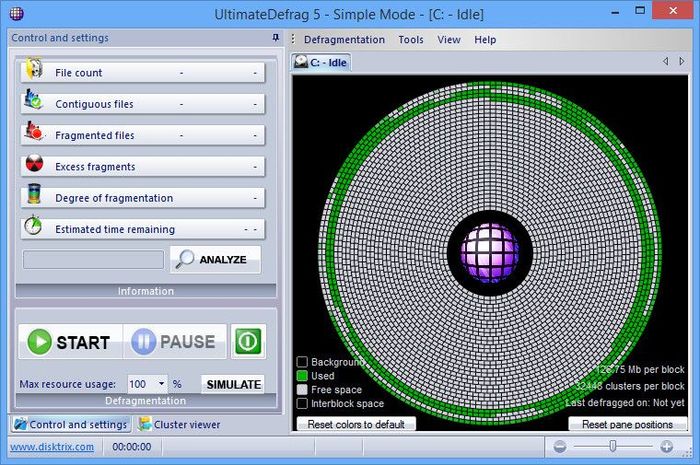Screen dimensions: 700x465
Task: Open the Help menu
Action: coord(485,40)
